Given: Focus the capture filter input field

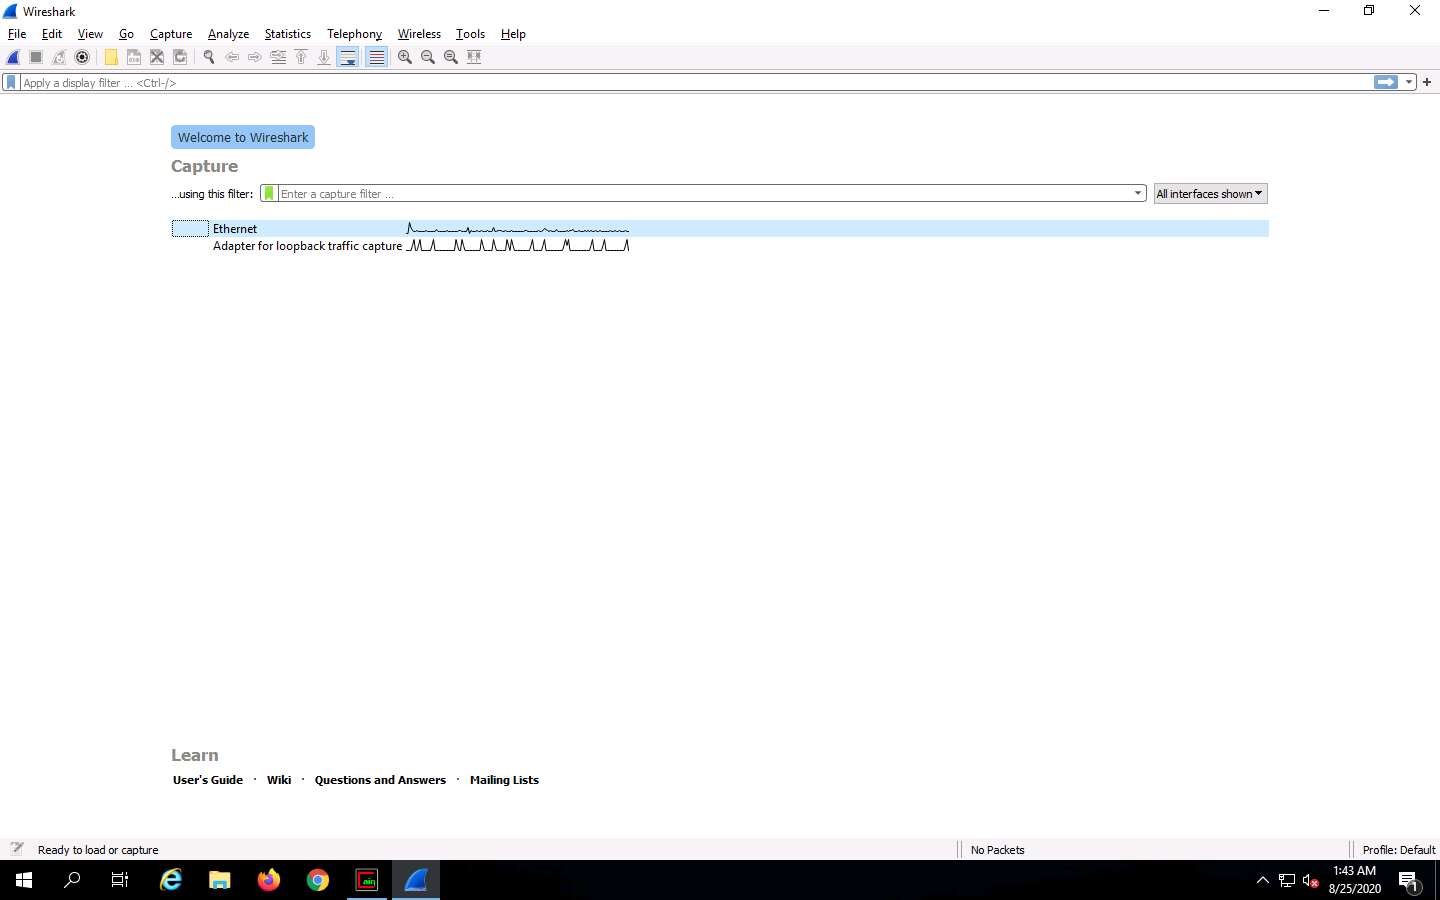Looking at the screenshot, I should coord(704,194).
